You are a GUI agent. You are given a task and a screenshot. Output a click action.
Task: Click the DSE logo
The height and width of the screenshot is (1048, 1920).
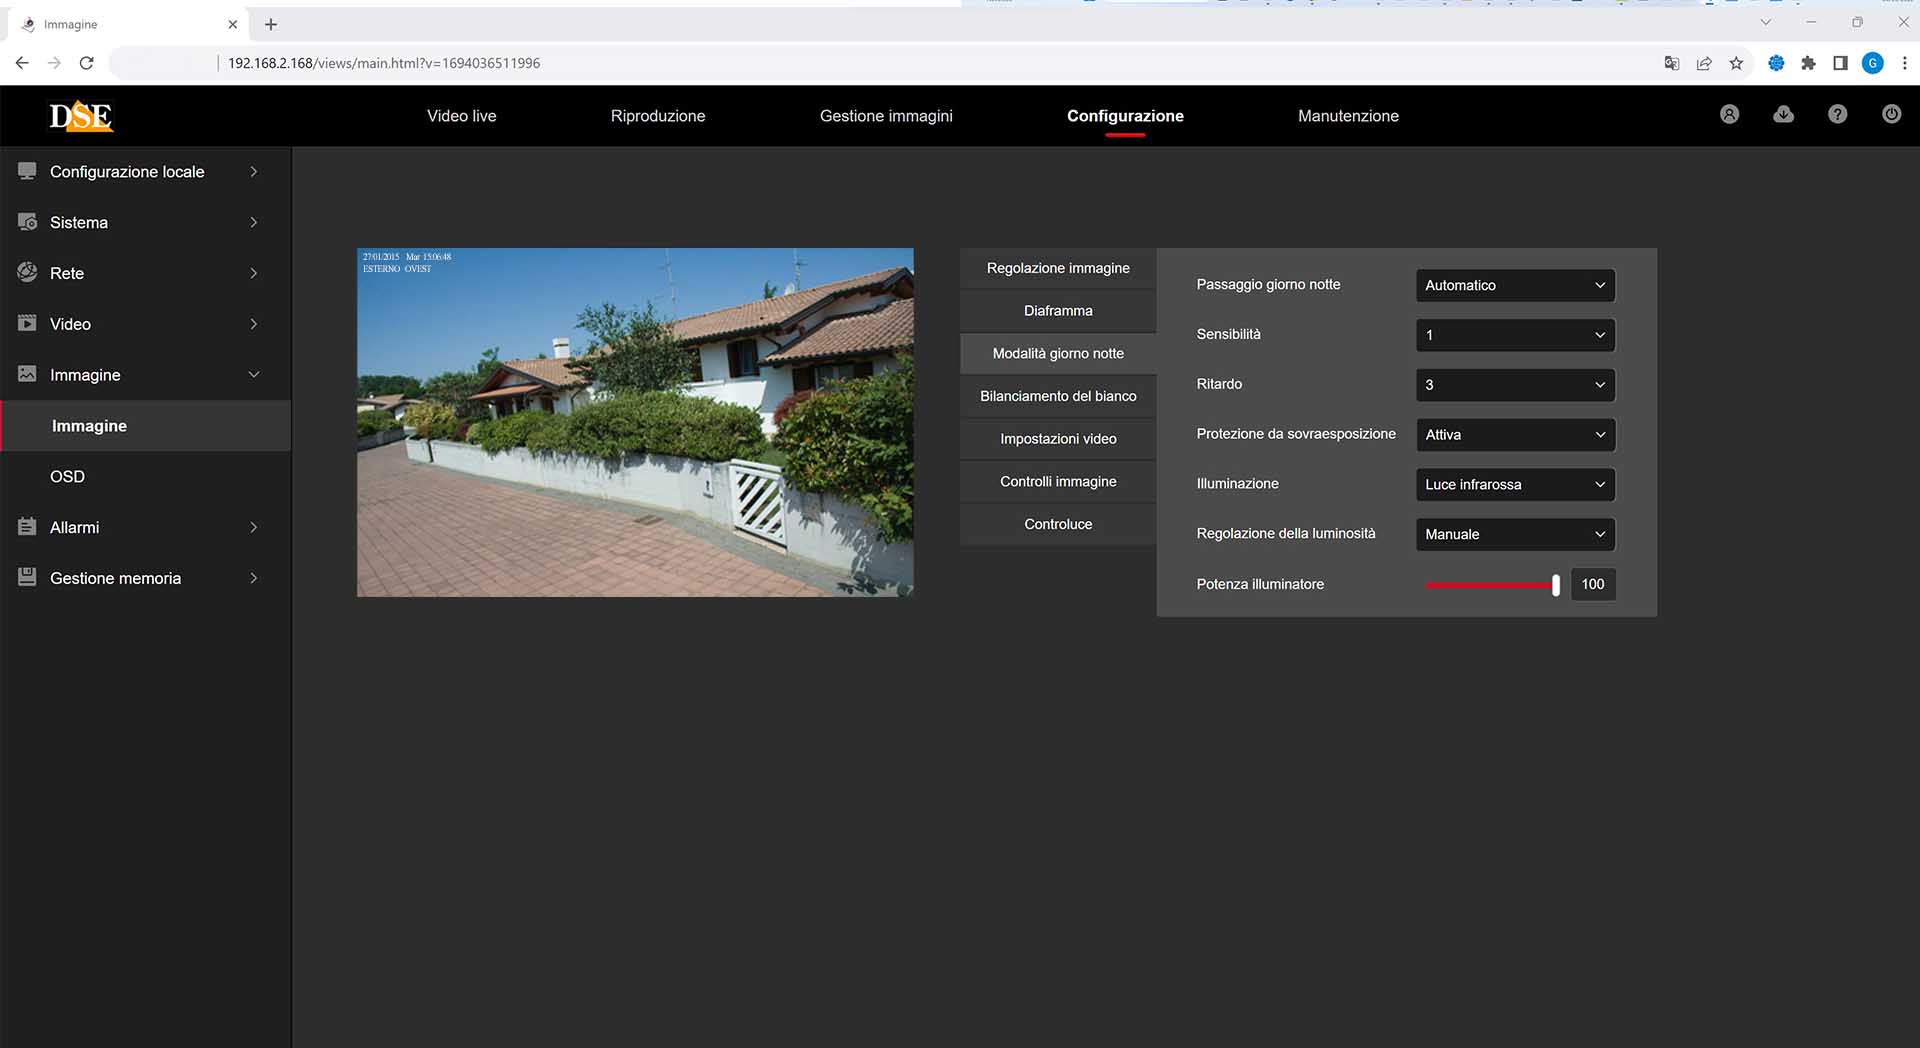click(x=81, y=116)
